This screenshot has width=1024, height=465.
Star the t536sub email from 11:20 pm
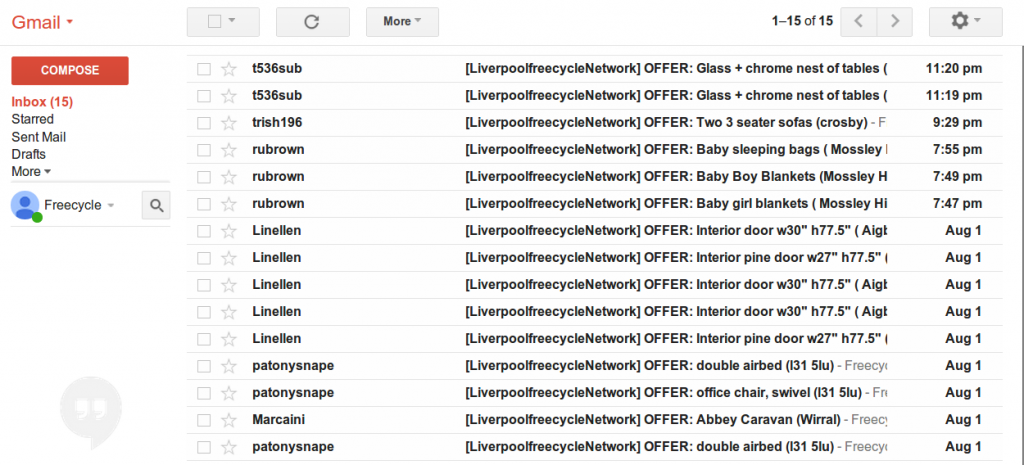tap(229, 69)
